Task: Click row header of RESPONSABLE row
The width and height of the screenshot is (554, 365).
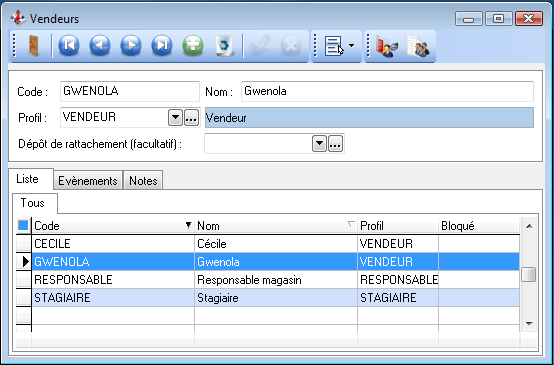Action: [24, 280]
